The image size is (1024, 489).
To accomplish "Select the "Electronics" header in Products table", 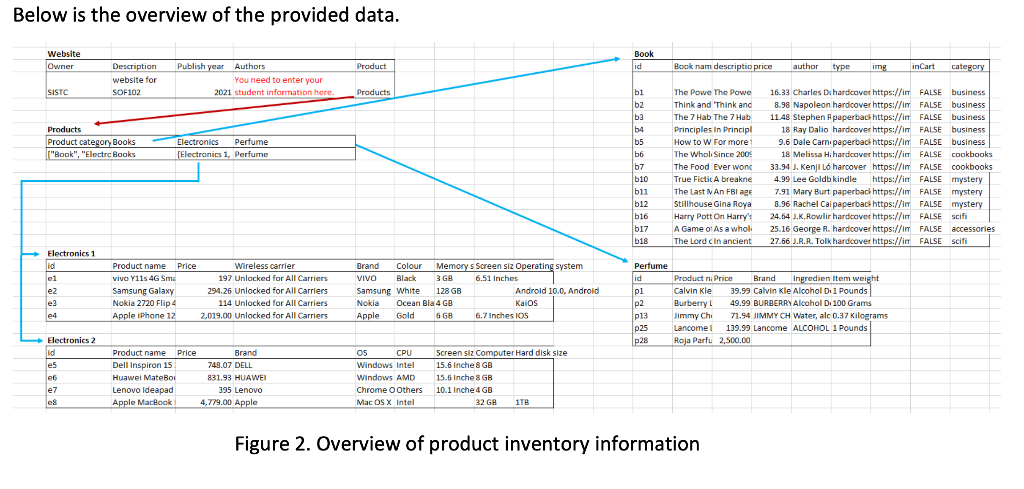I will coord(197,141).
